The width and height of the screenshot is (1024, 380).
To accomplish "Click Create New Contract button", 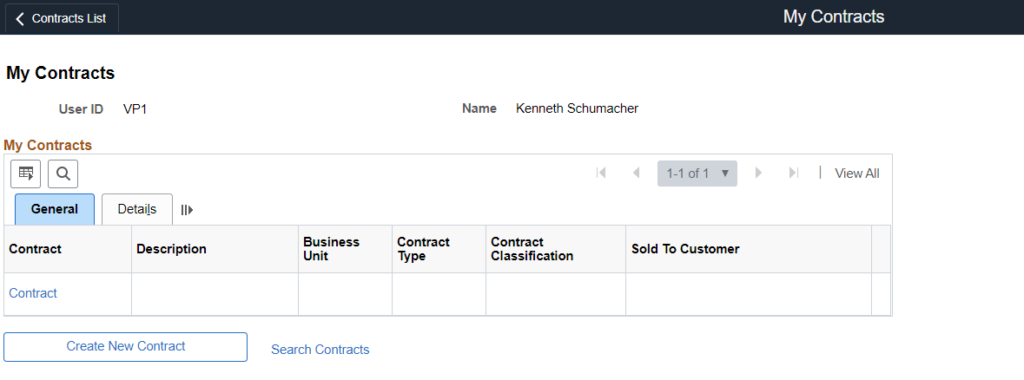I will coord(125,347).
